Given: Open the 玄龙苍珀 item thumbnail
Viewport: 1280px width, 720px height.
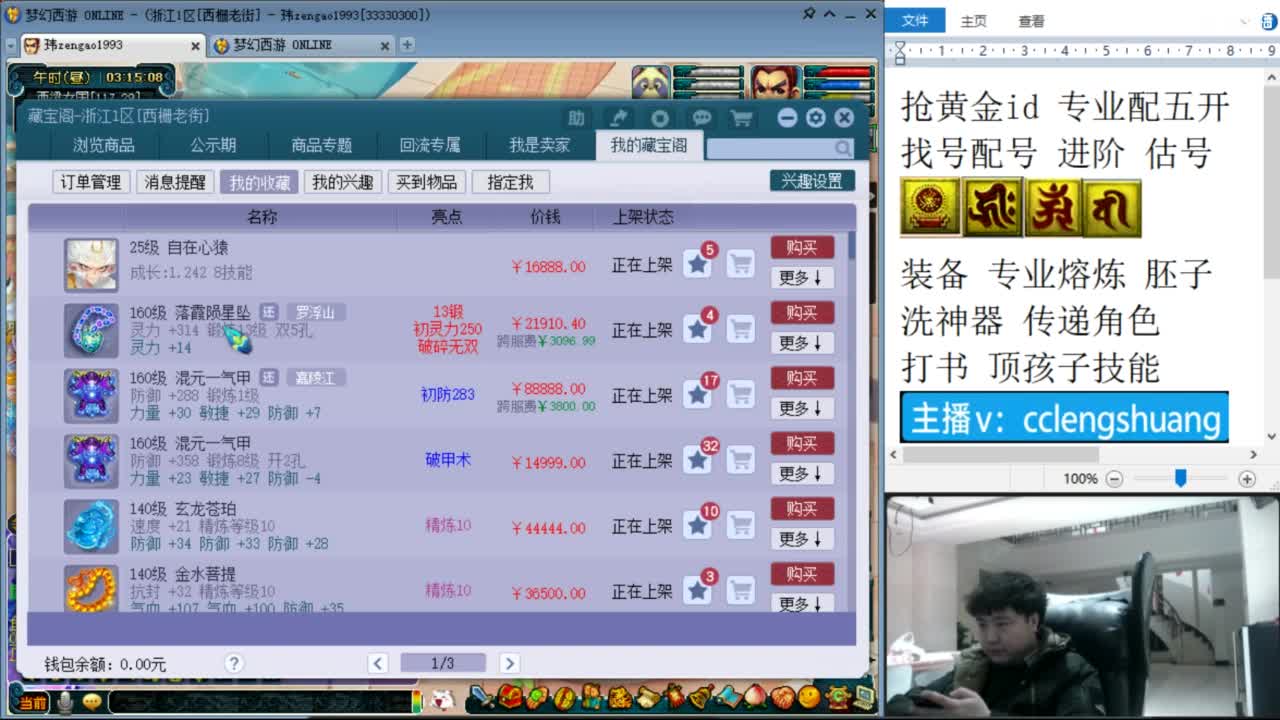Looking at the screenshot, I should 91,526.
